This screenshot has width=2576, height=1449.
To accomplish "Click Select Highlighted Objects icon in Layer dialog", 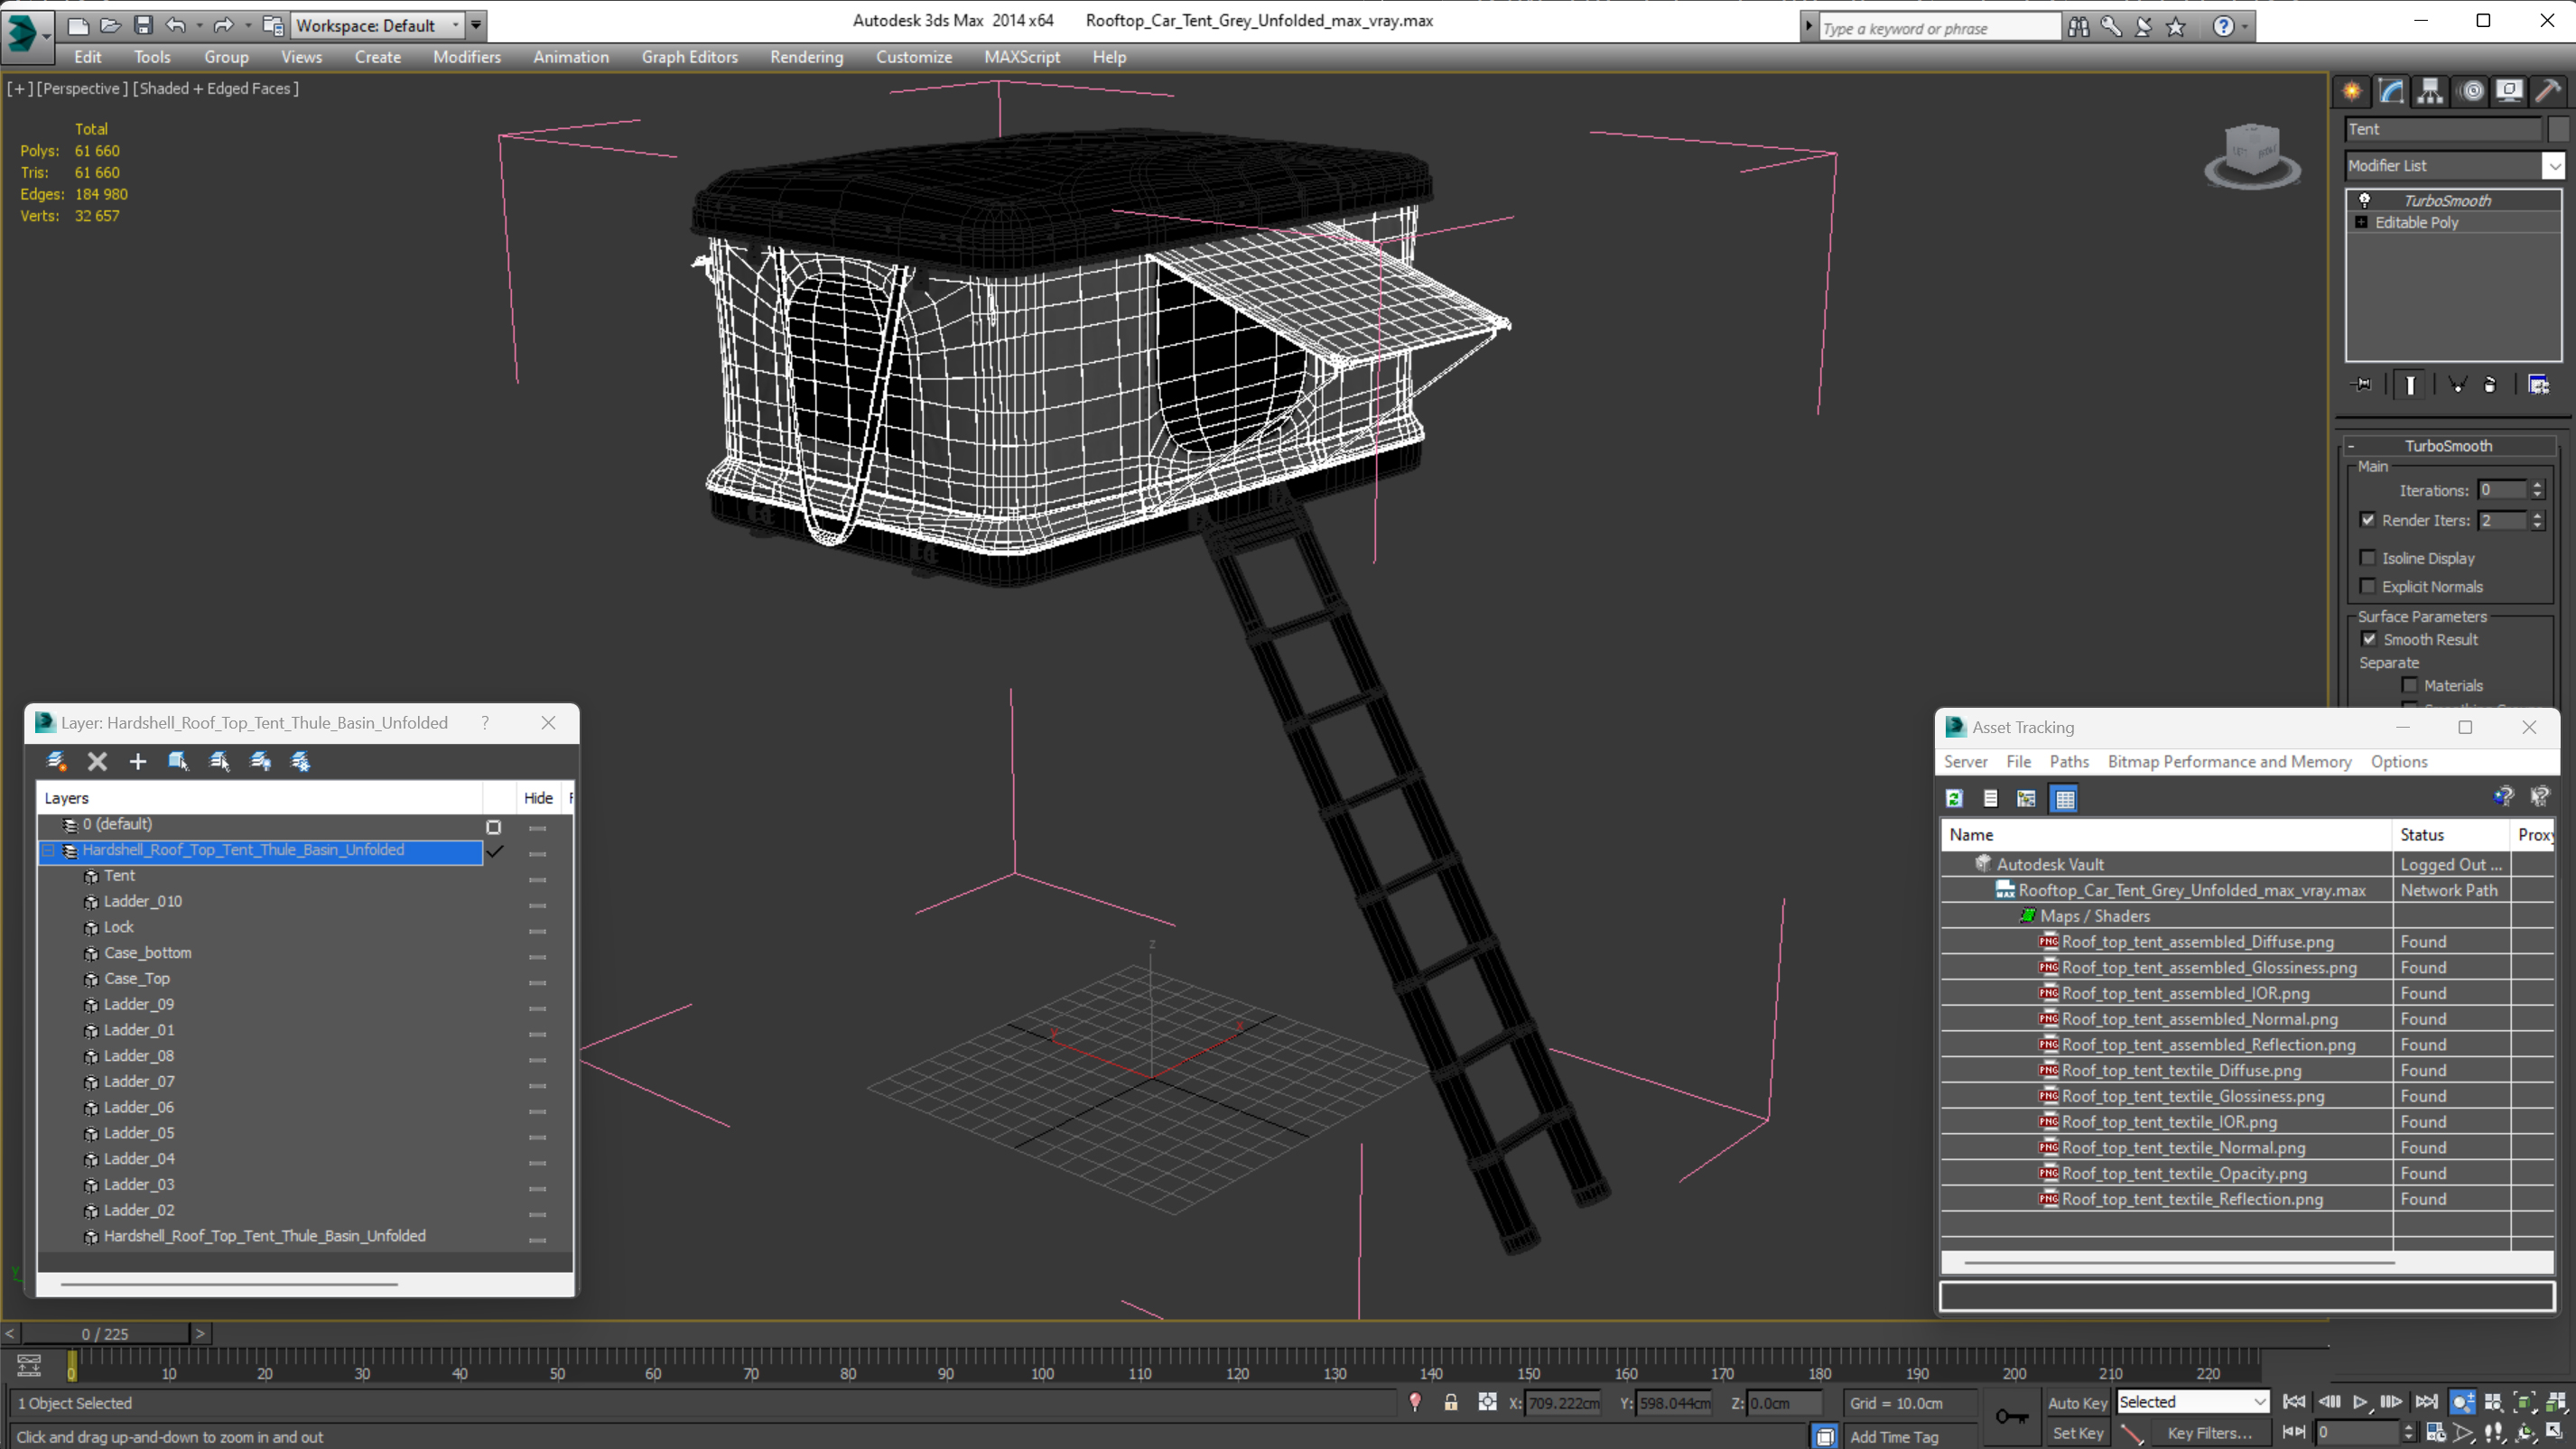I will 178,761.
